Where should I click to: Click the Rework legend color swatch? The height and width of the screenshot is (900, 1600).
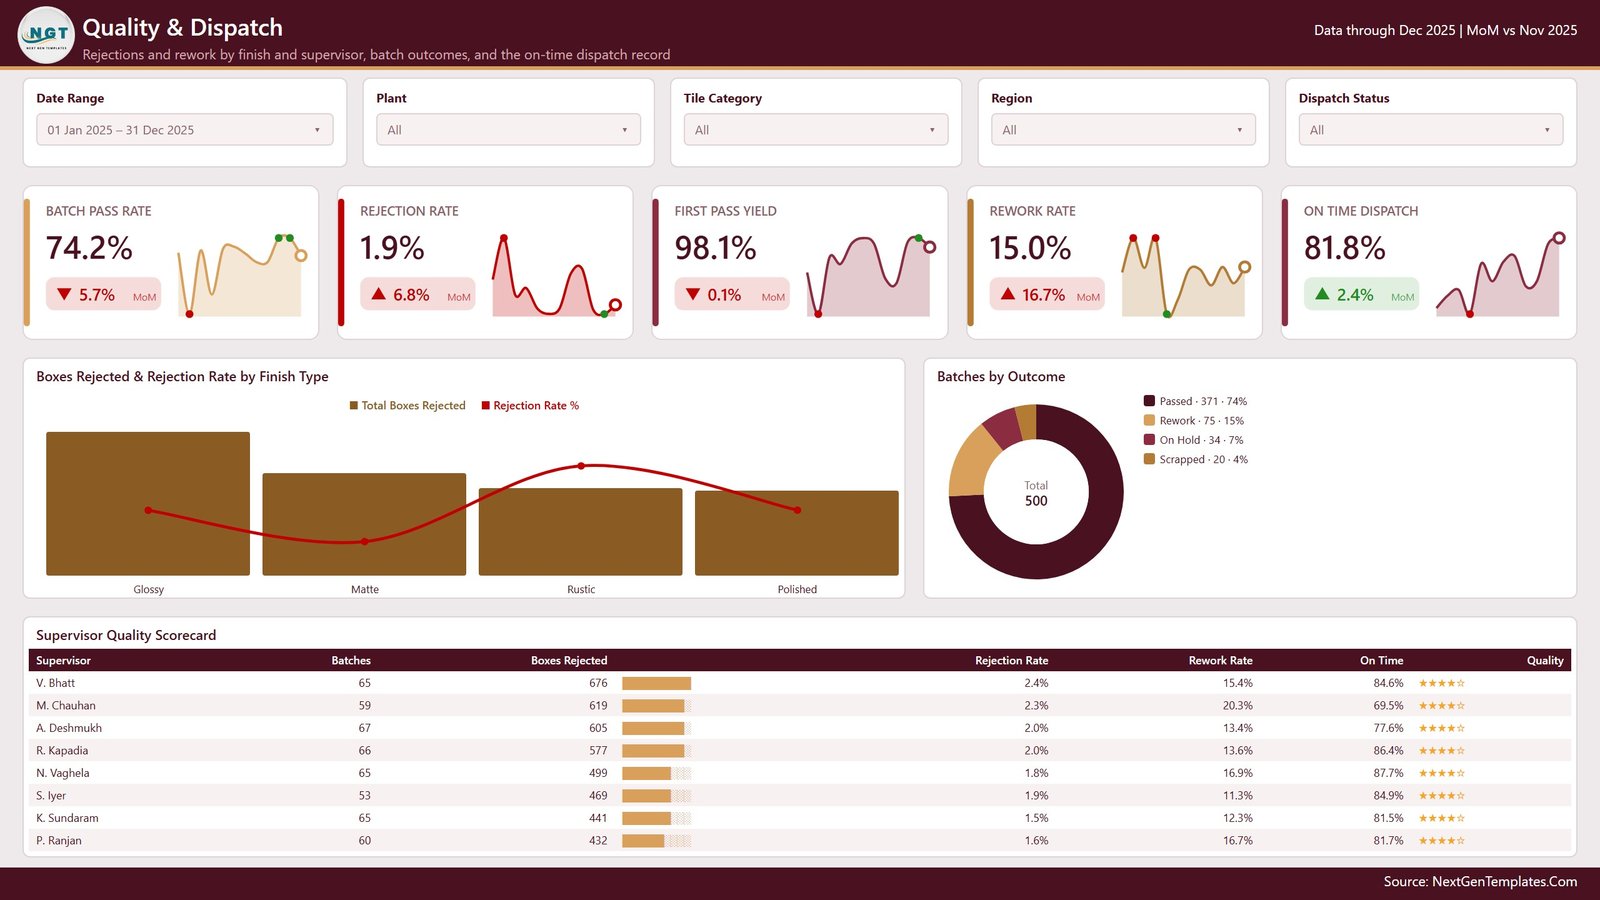pos(1150,420)
